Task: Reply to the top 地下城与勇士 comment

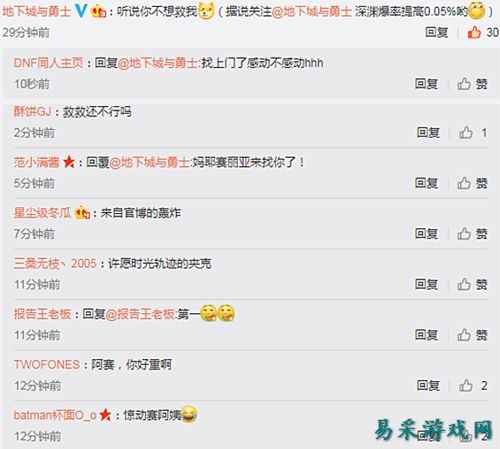Action: [437, 32]
